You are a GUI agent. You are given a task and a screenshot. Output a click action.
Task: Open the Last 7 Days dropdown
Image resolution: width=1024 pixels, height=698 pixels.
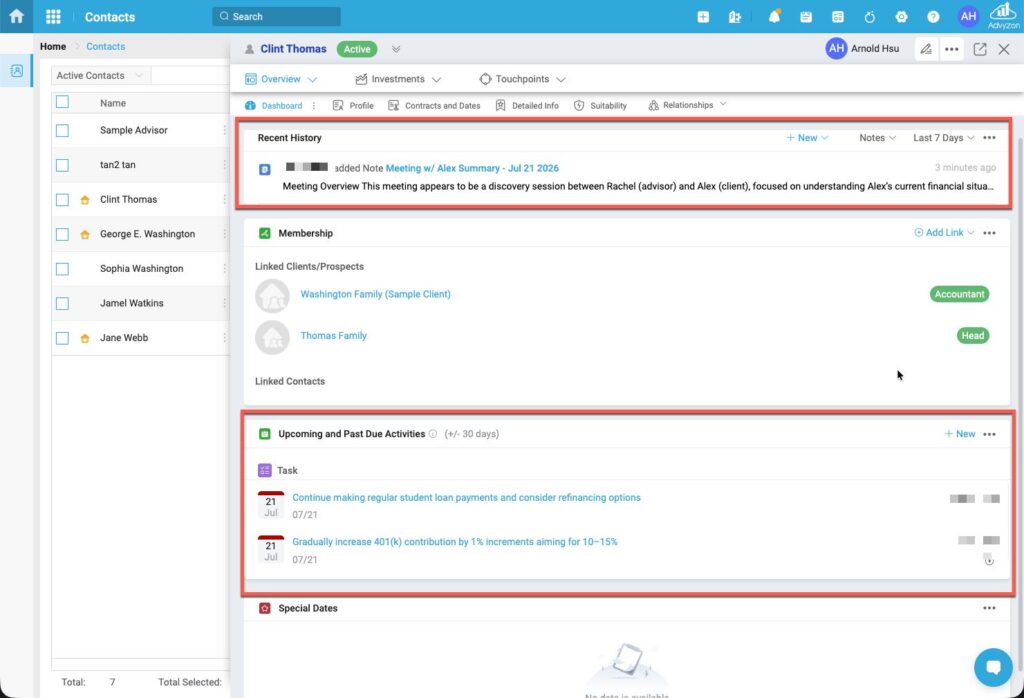(943, 138)
